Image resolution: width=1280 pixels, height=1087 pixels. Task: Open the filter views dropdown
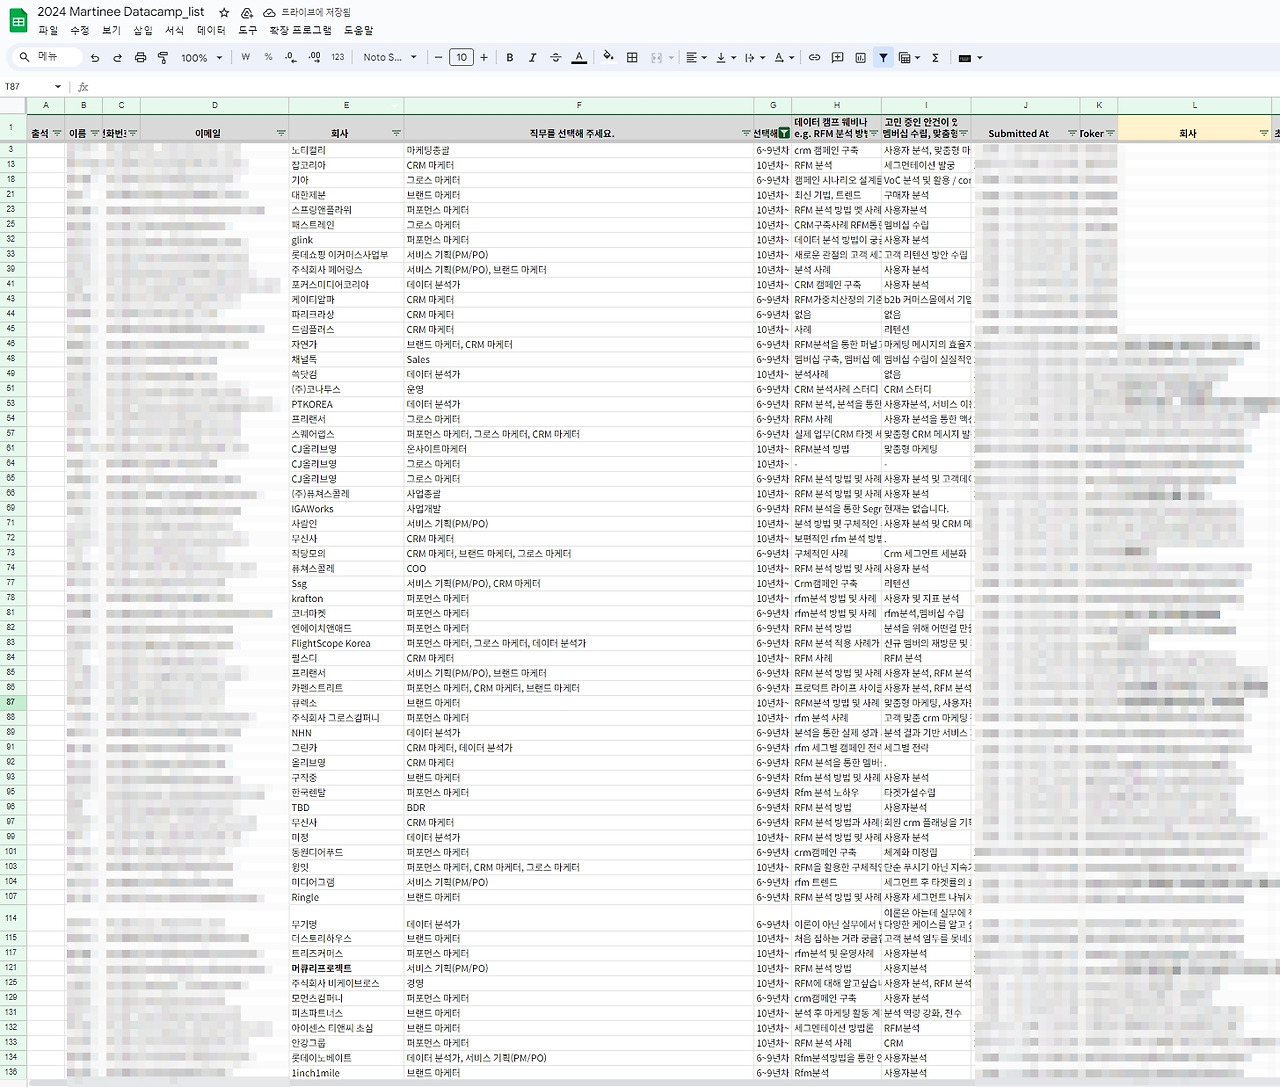(x=909, y=58)
